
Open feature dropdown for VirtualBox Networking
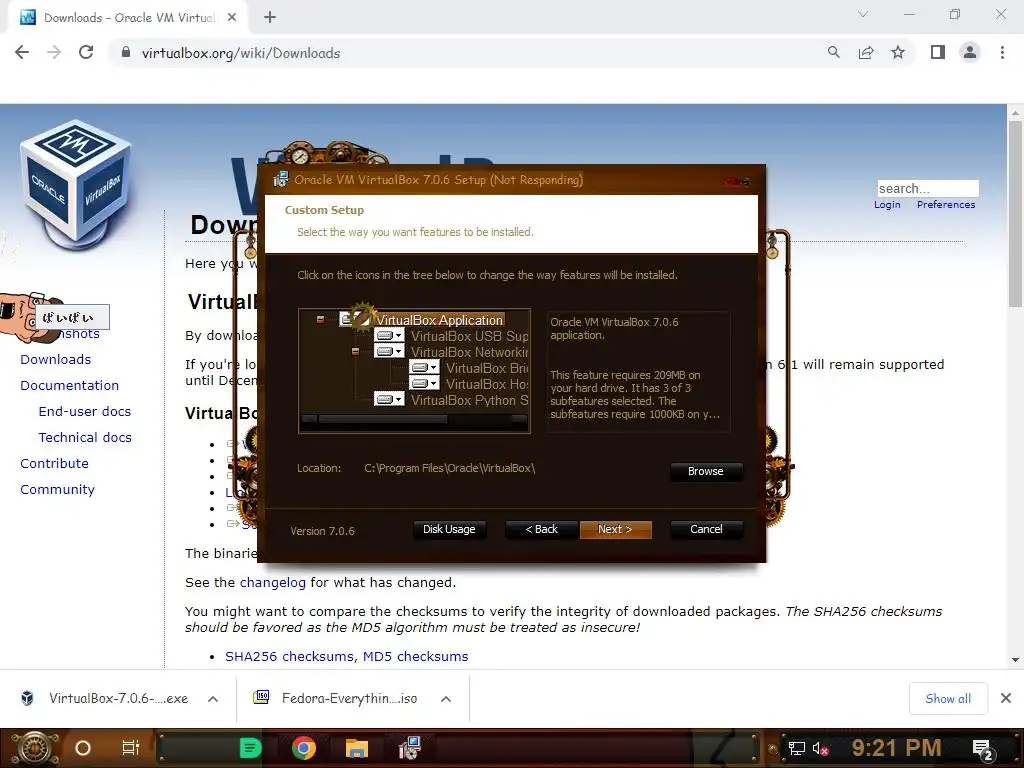389,351
